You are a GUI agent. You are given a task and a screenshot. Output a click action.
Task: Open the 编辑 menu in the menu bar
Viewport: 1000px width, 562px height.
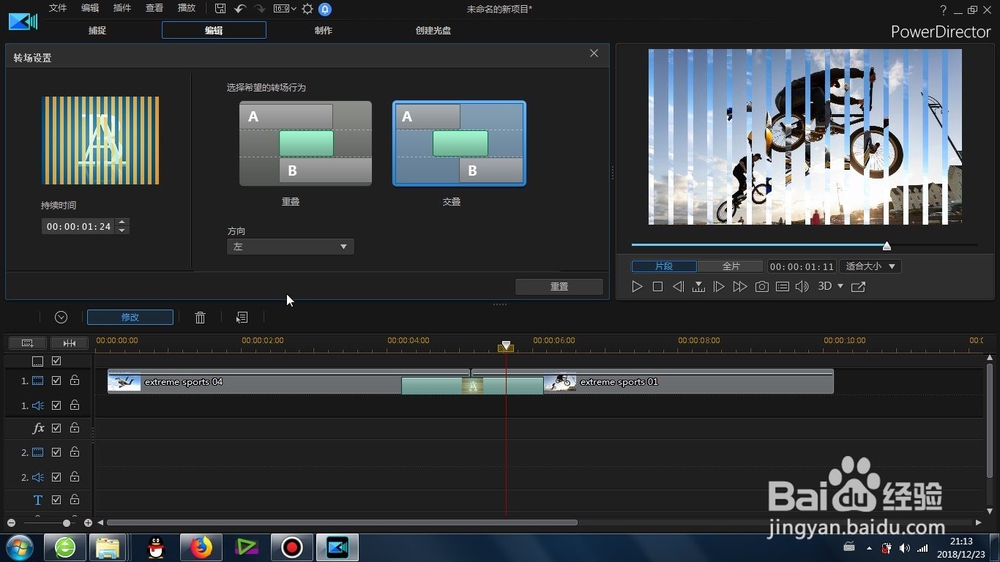(90, 8)
